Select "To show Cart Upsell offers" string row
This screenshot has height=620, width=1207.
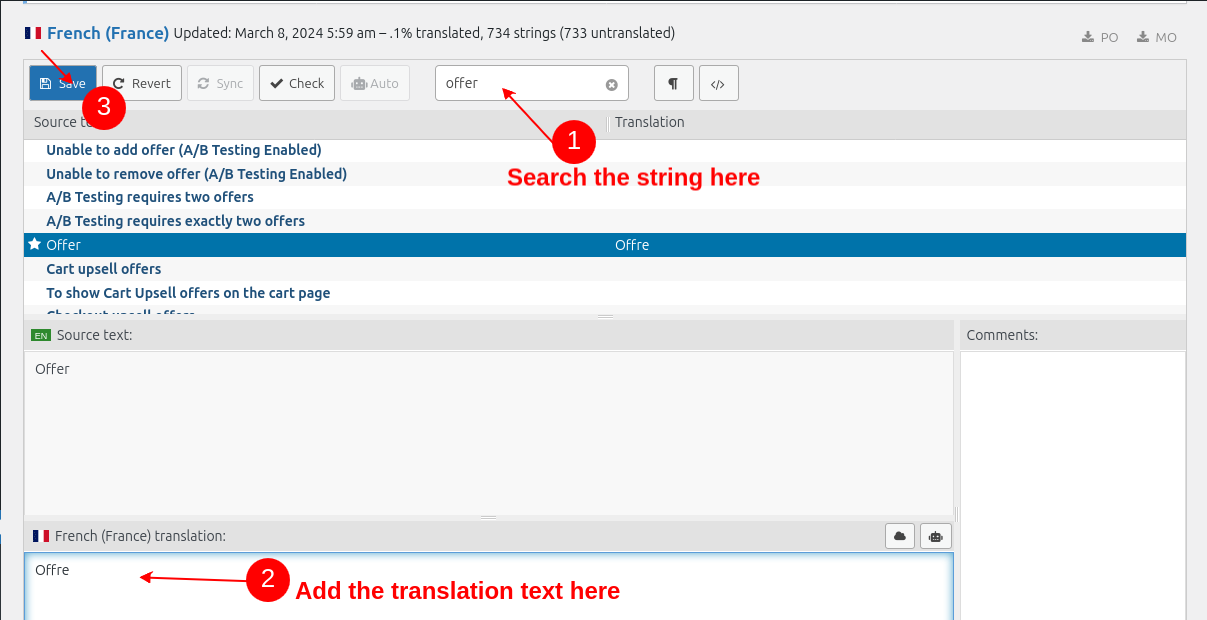tap(188, 293)
